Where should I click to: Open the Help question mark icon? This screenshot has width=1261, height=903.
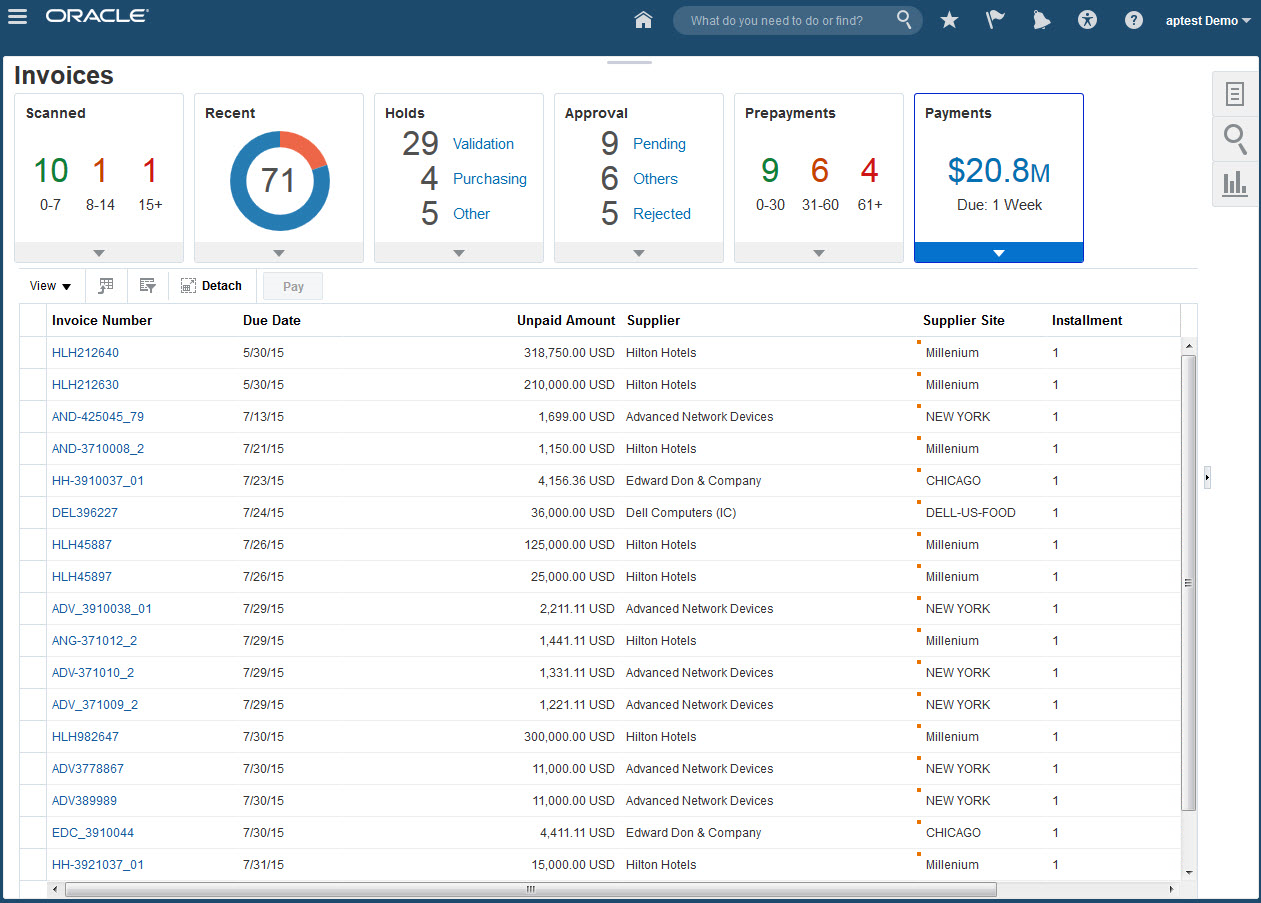(x=1133, y=20)
